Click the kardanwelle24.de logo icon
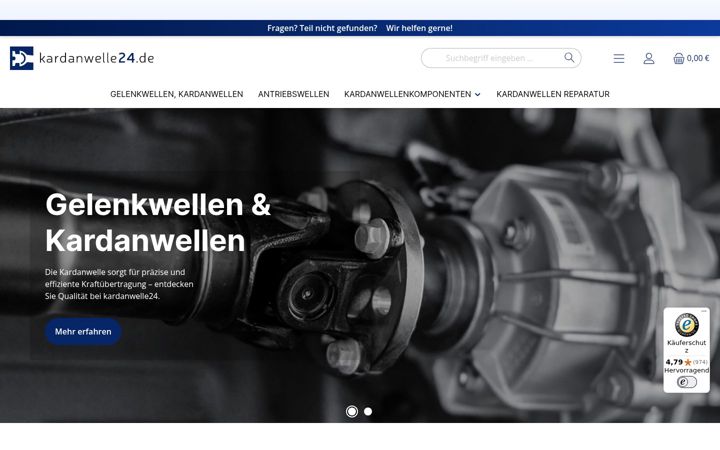720x450 pixels. pyautogui.click(x=22, y=58)
